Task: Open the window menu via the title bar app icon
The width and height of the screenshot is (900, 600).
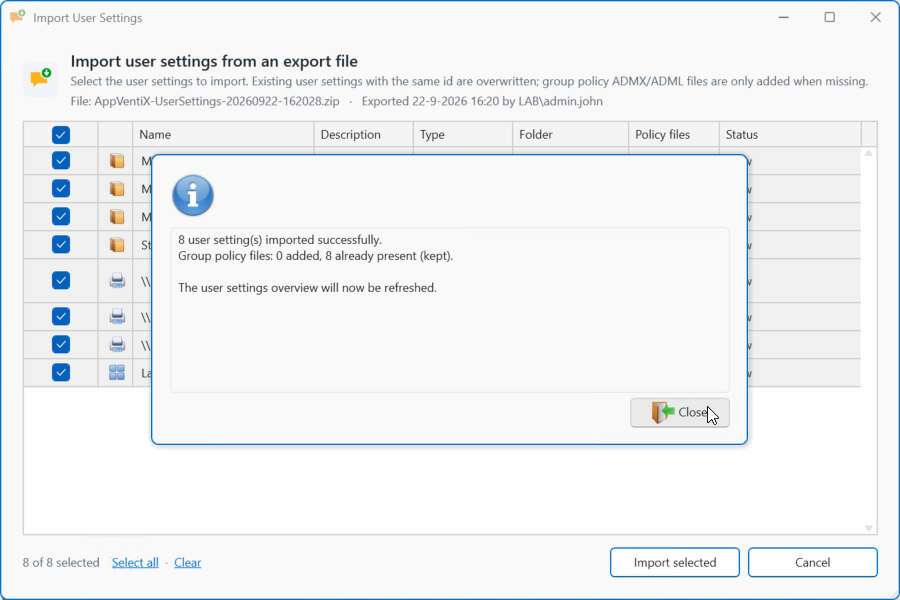Action: click(x=17, y=17)
